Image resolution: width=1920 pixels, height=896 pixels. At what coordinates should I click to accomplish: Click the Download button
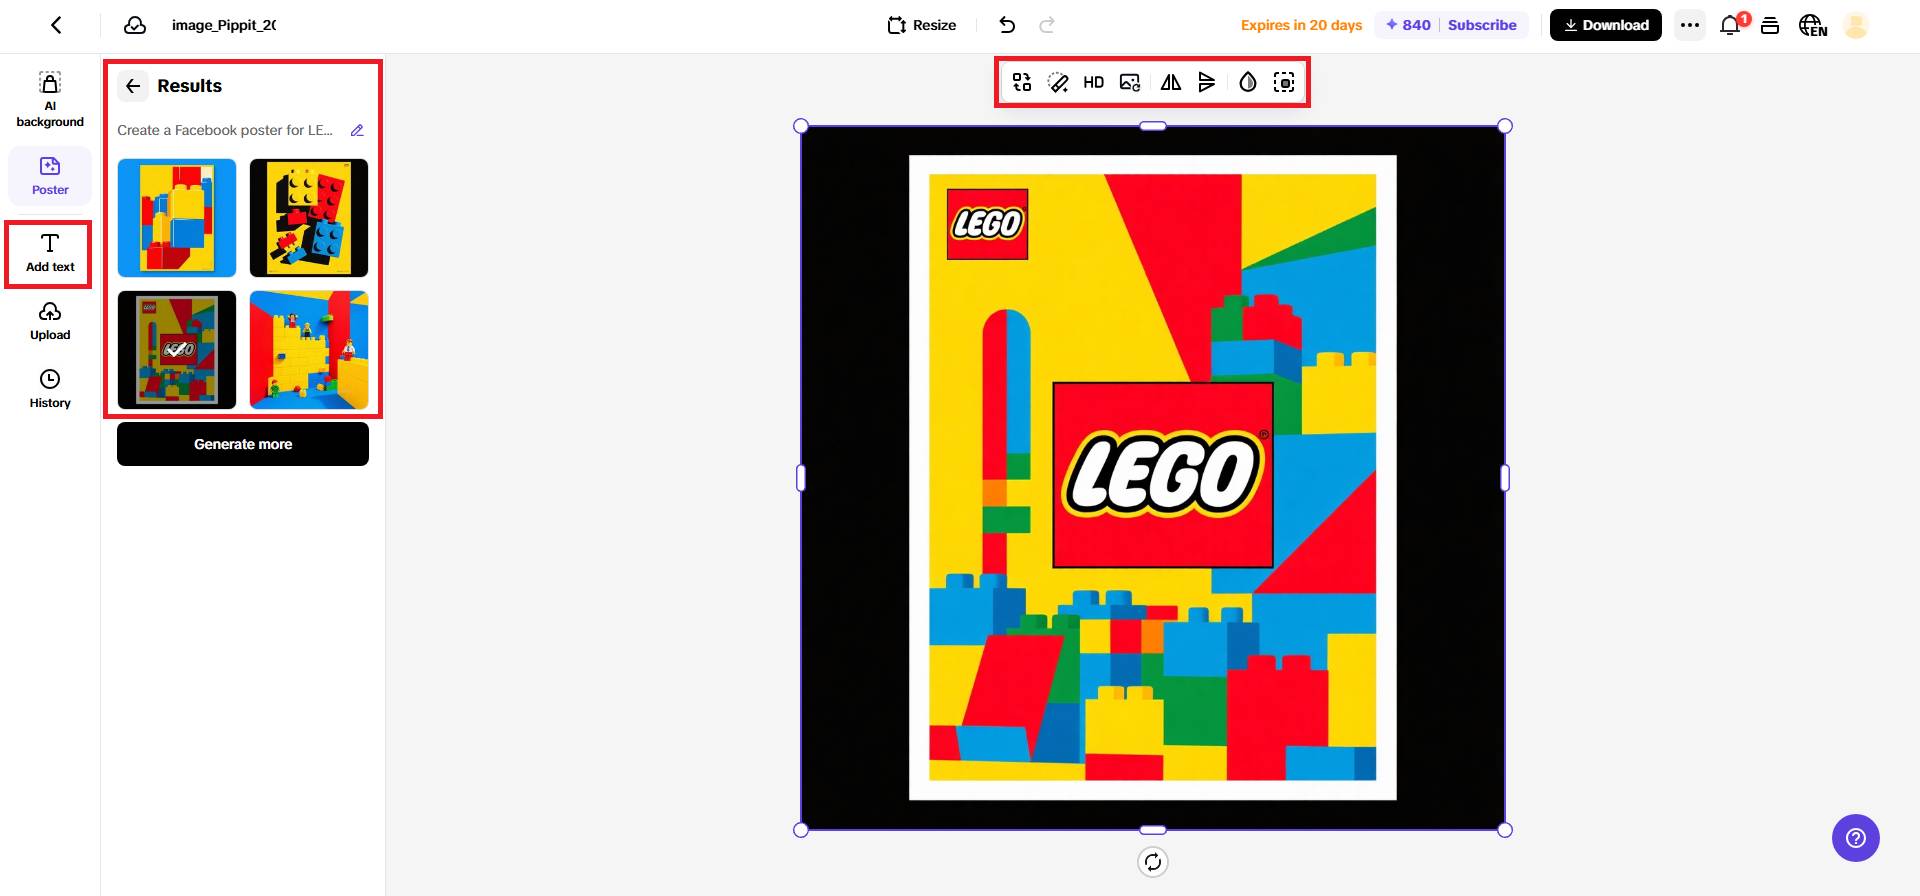pyautogui.click(x=1606, y=25)
